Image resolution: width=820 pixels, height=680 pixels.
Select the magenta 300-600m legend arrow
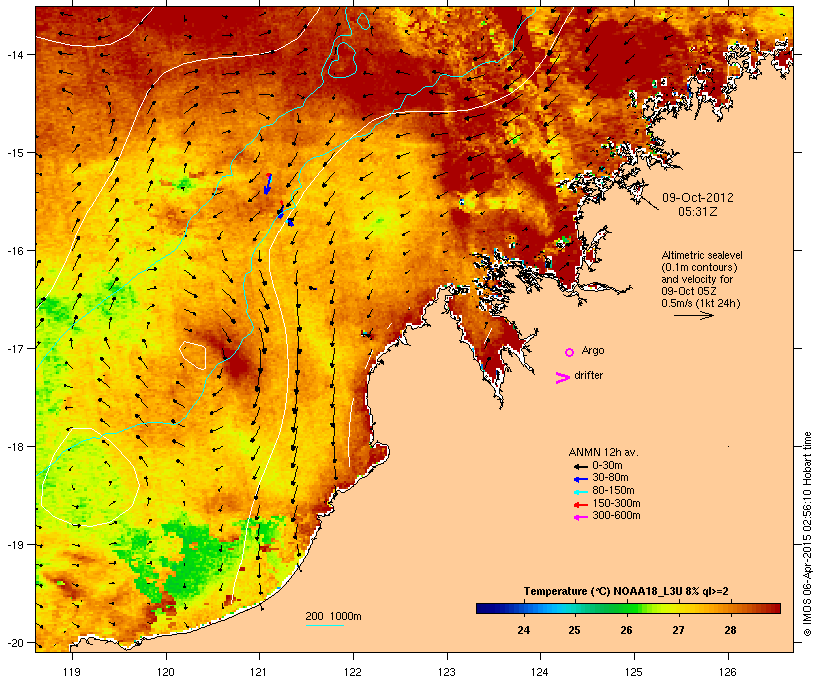581,517
